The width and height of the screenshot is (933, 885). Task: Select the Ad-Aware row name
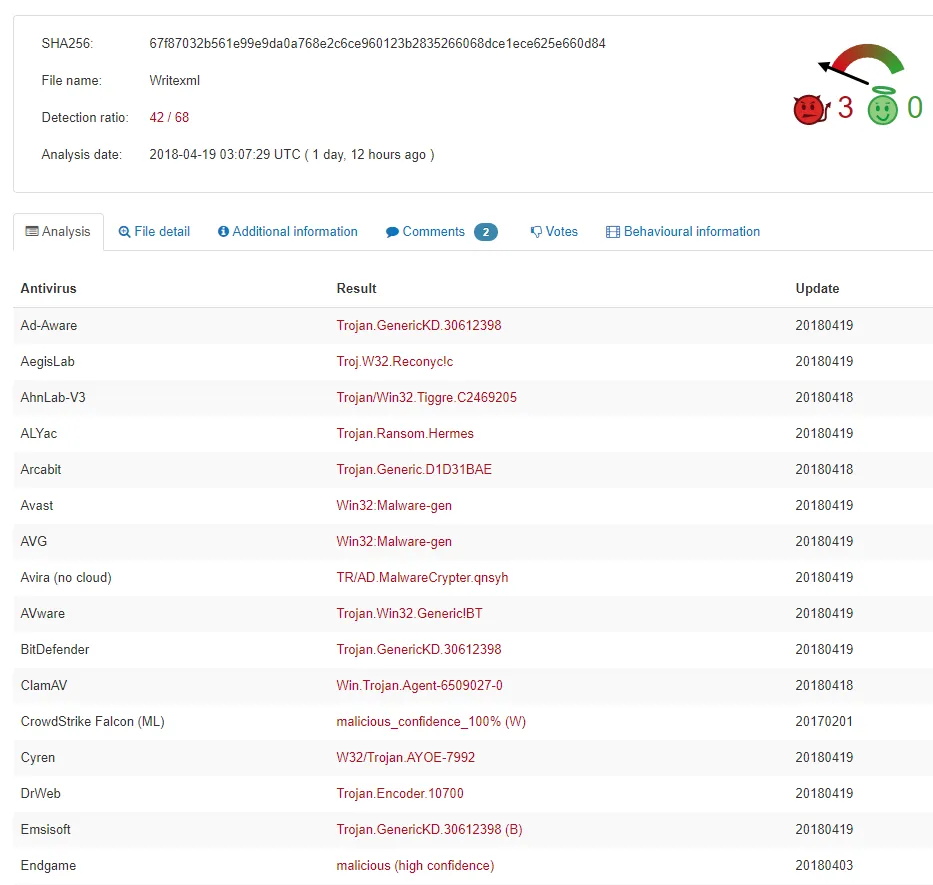(49, 326)
